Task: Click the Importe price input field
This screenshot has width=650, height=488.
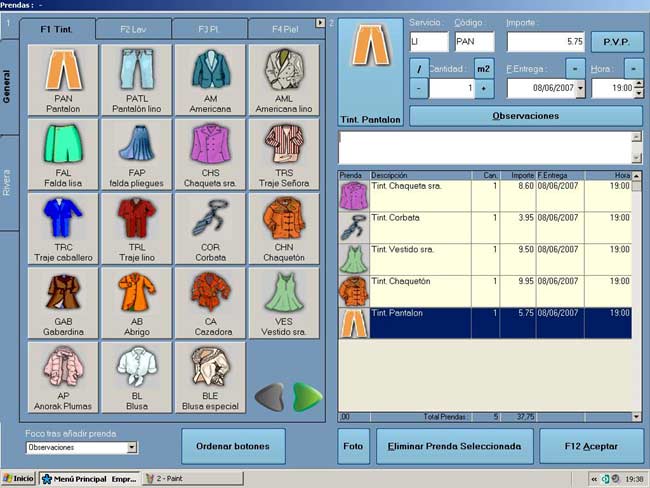Action: coord(545,42)
